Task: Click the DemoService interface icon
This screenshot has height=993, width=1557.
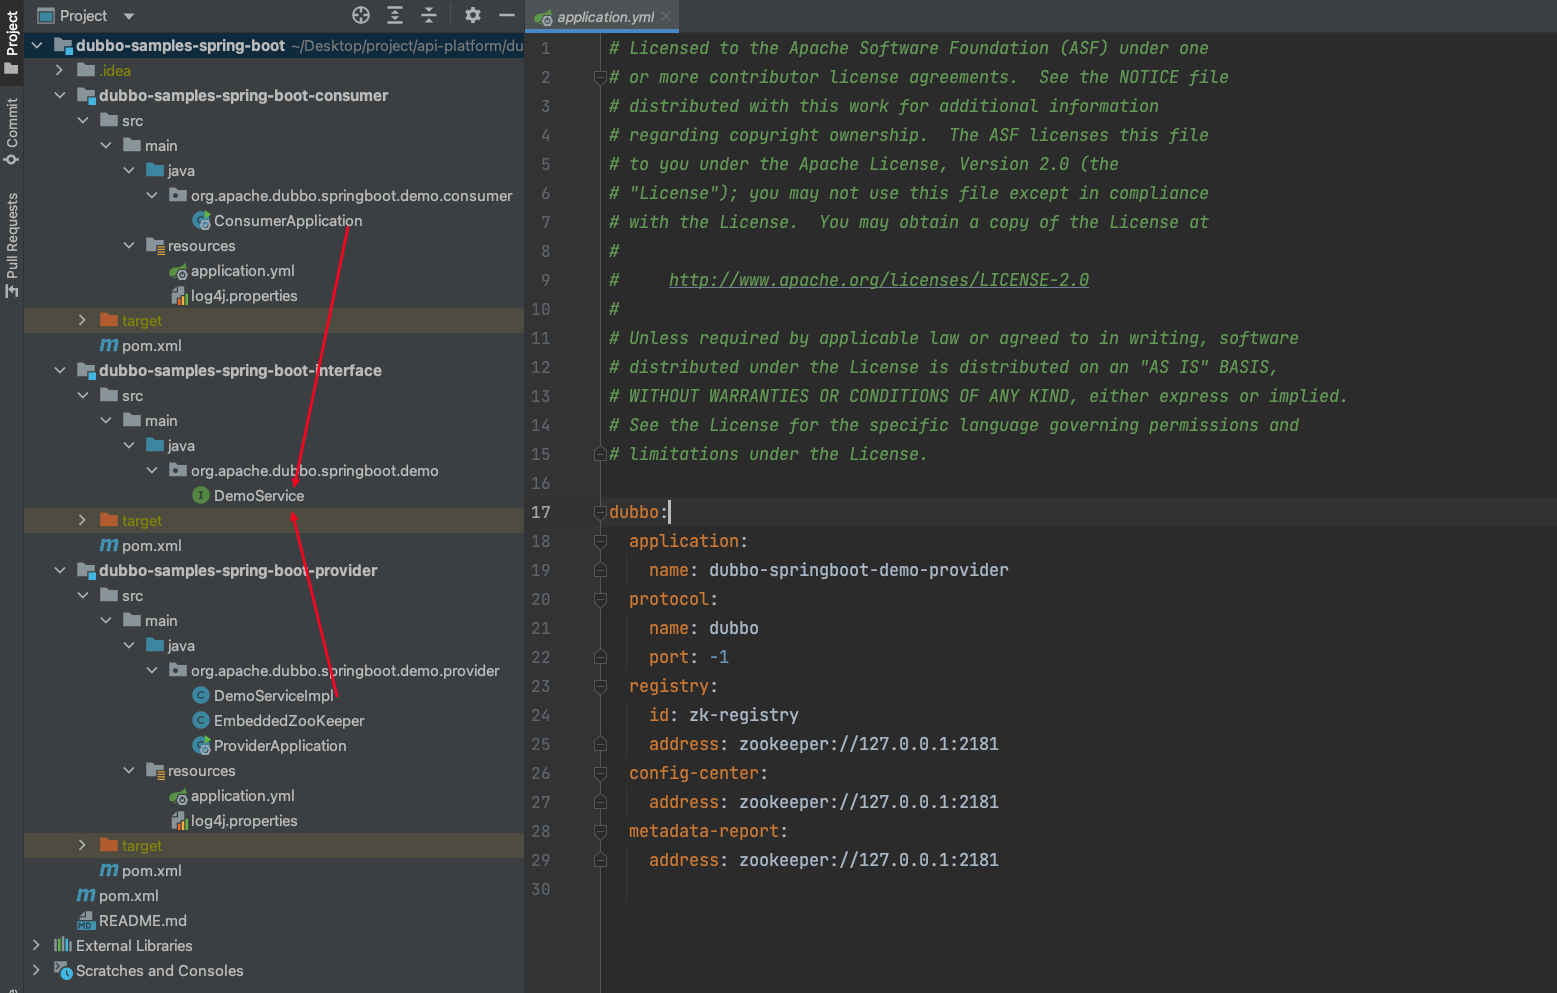Action: pyautogui.click(x=201, y=495)
